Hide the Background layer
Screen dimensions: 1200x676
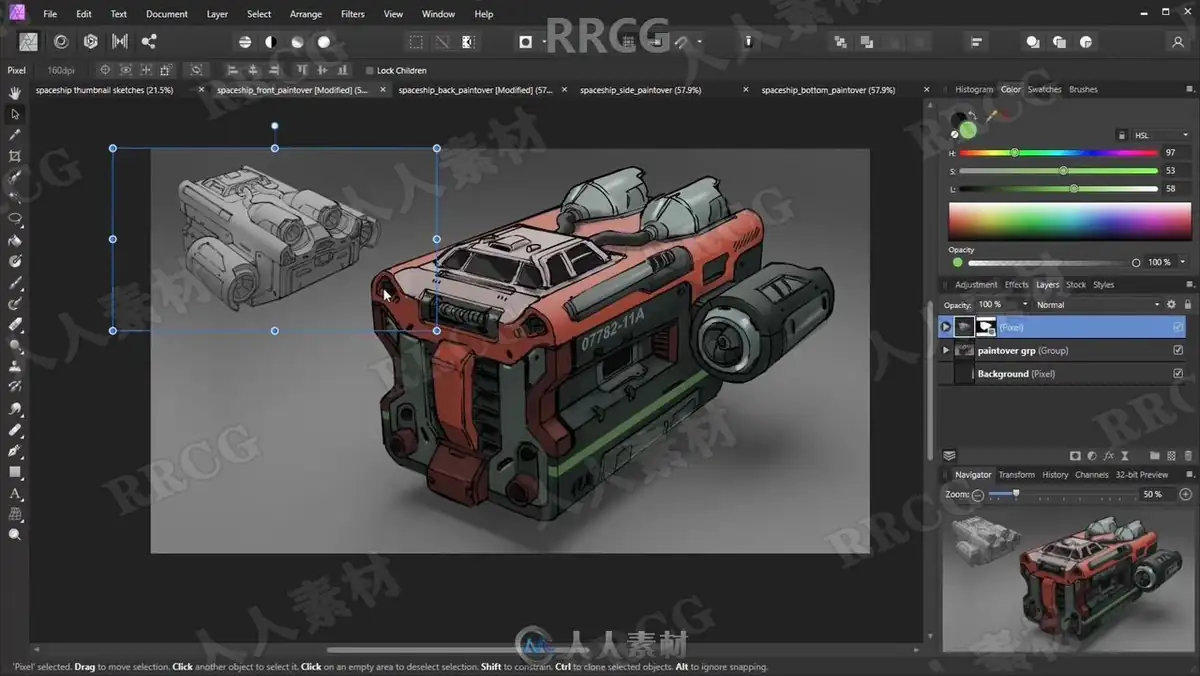(x=1178, y=373)
